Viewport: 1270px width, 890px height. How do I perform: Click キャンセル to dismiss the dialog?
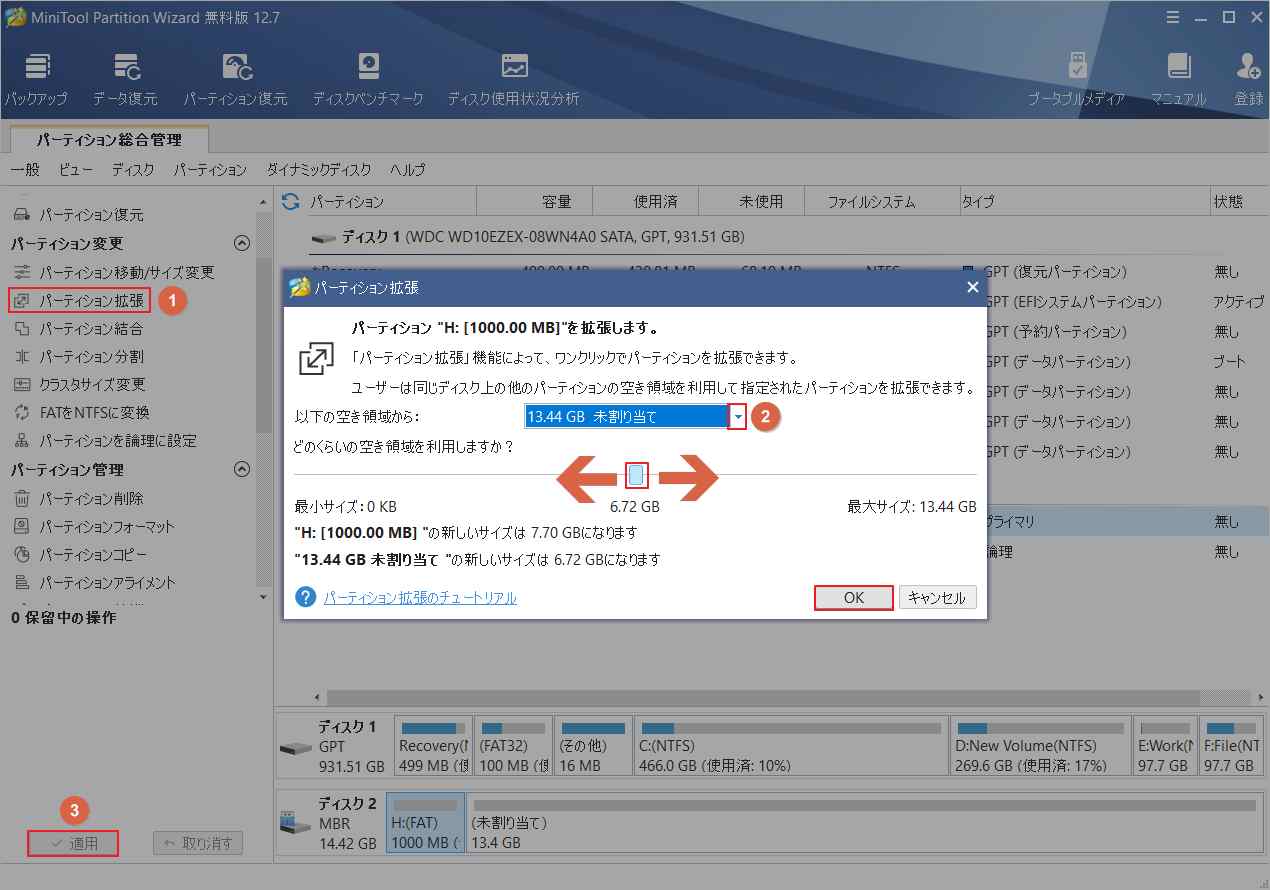pos(937,598)
